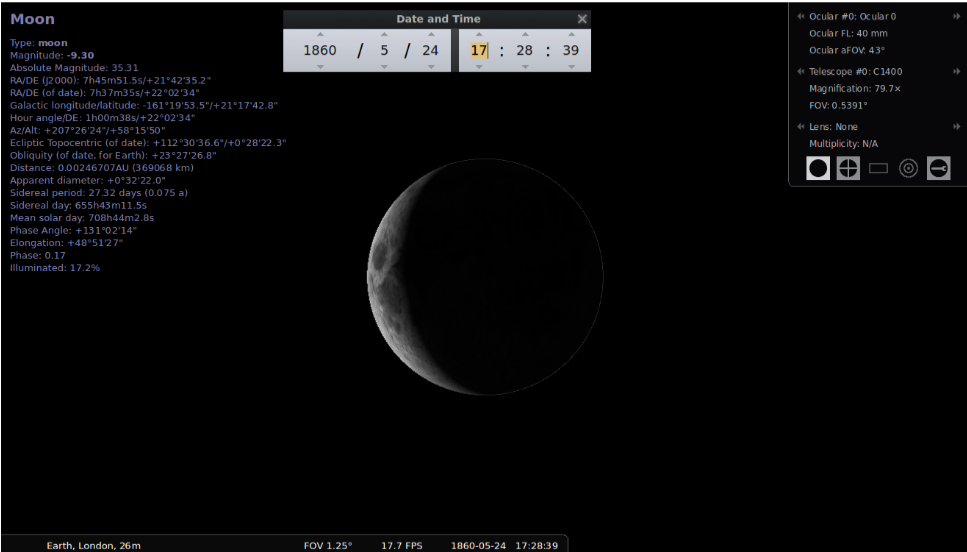
Task: Select previous lens arrow
Action: pos(801,127)
